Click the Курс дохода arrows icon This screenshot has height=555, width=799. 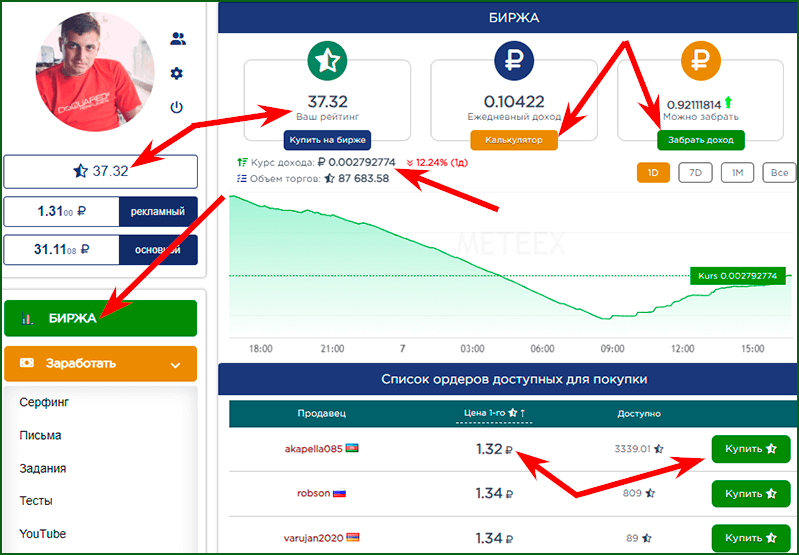tap(243, 163)
